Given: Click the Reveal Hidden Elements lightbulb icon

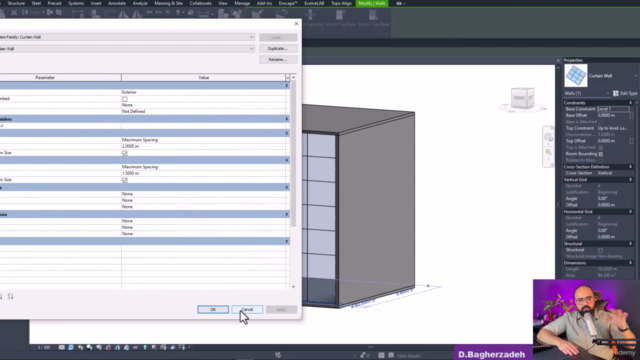Looking at the screenshot, I should [x=145, y=347].
